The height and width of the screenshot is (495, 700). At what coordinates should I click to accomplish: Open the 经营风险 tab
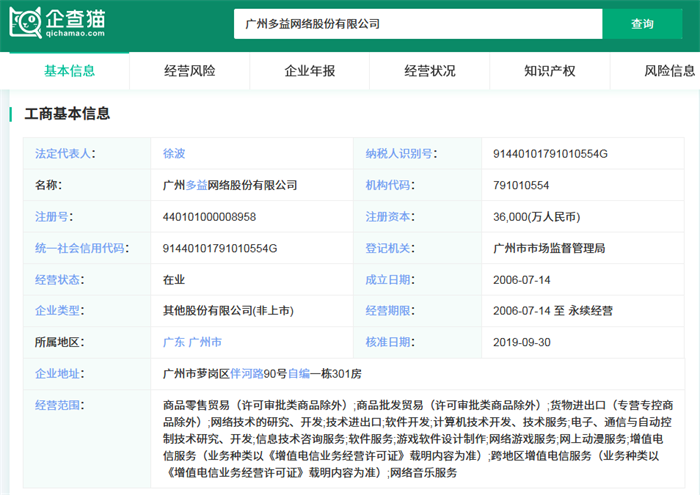coord(189,71)
